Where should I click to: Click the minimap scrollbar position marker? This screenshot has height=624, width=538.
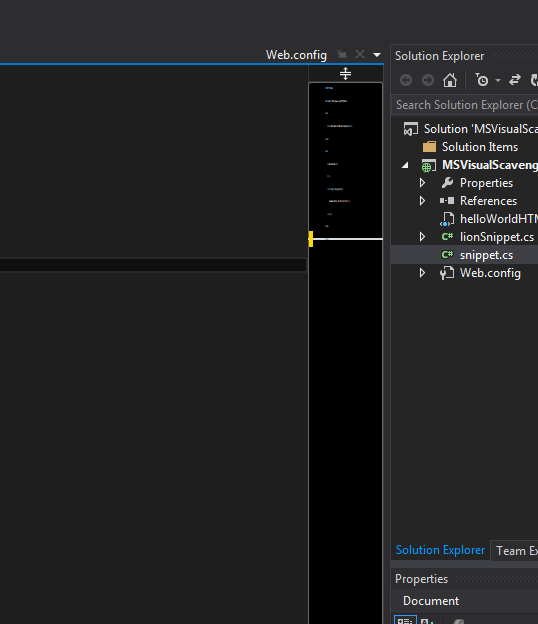(x=311, y=239)
